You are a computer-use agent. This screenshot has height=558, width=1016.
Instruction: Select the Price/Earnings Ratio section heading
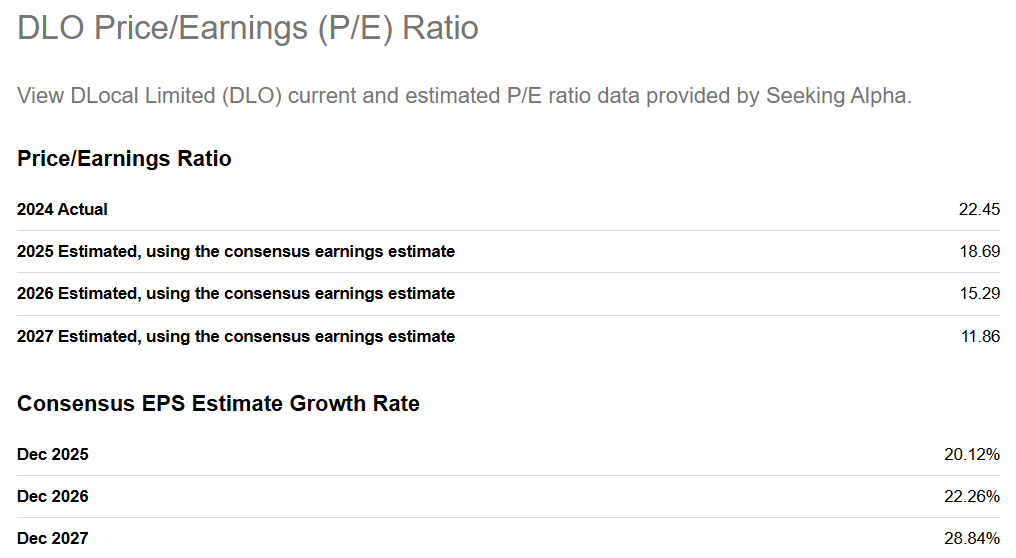click(124, 158)
